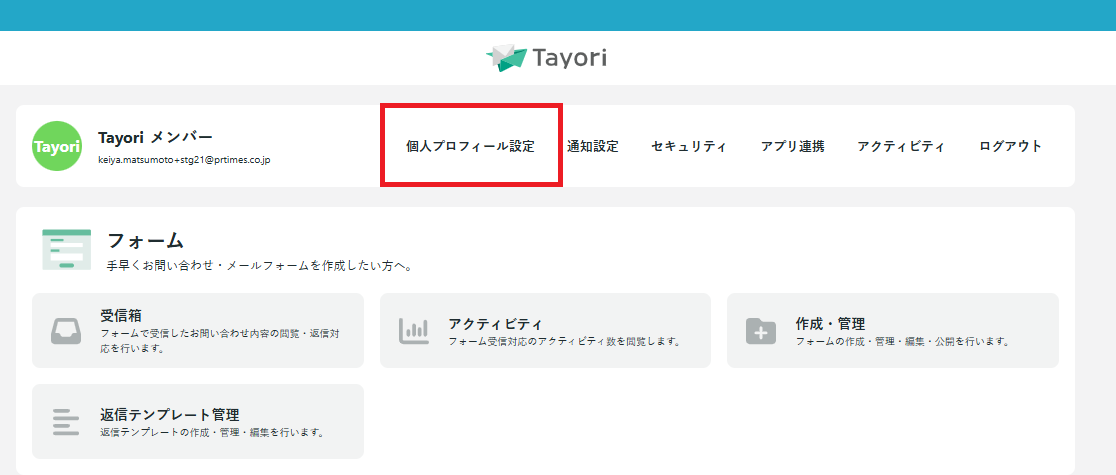Screen dimensions: 1116x475
Task: Open the 作成・管理 card
Action: [x=893, y=330]
